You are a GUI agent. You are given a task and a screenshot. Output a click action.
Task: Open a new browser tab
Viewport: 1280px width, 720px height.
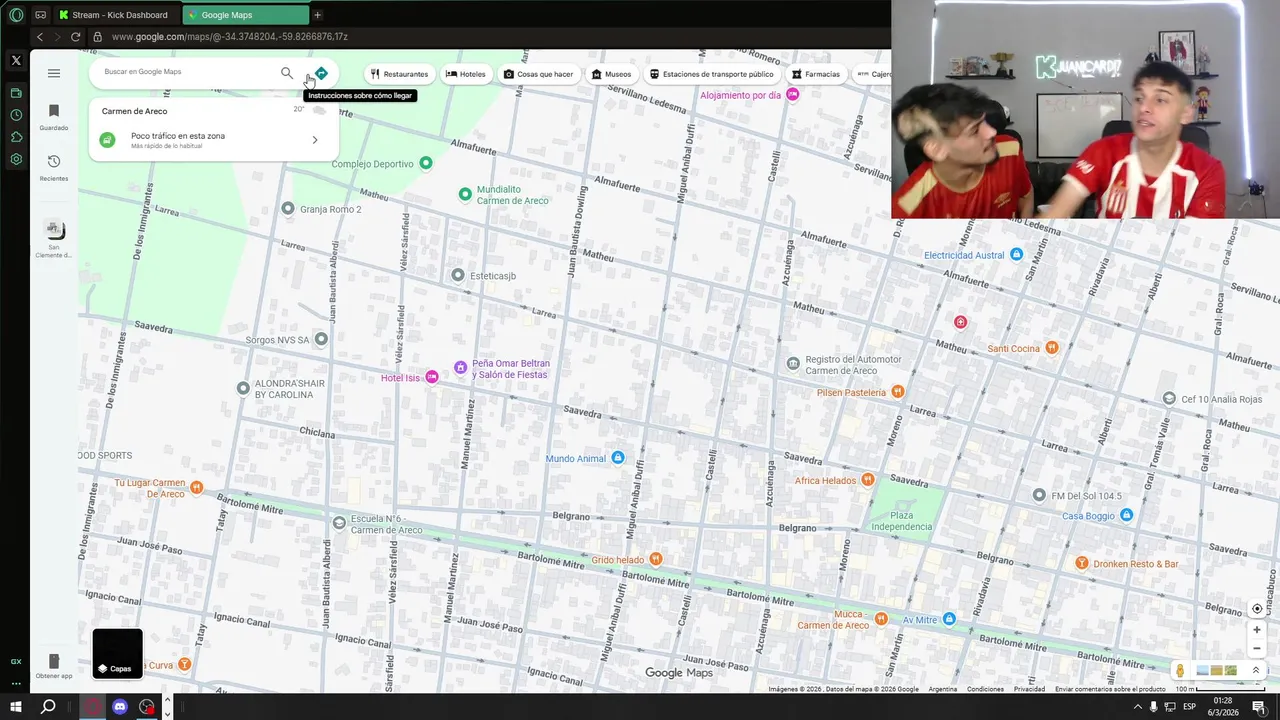click(318, 15)
